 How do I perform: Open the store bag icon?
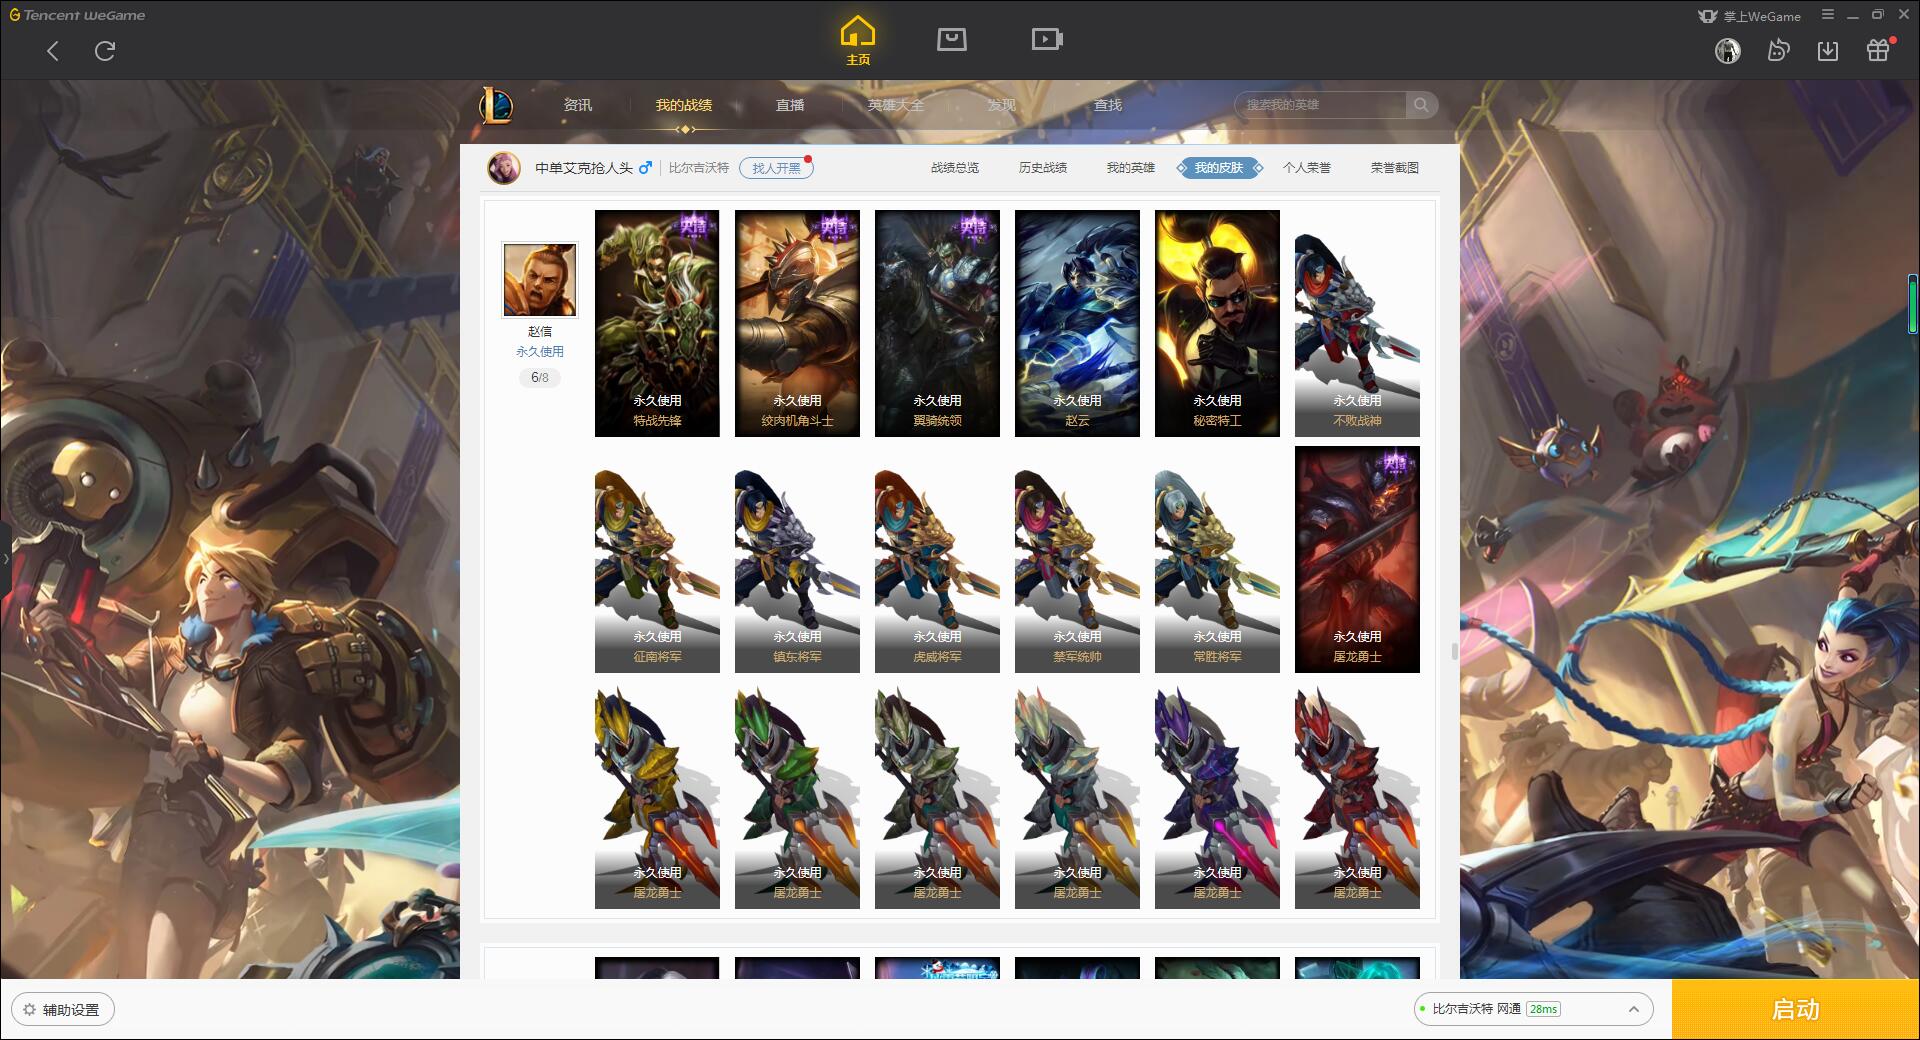click(951, 39)
